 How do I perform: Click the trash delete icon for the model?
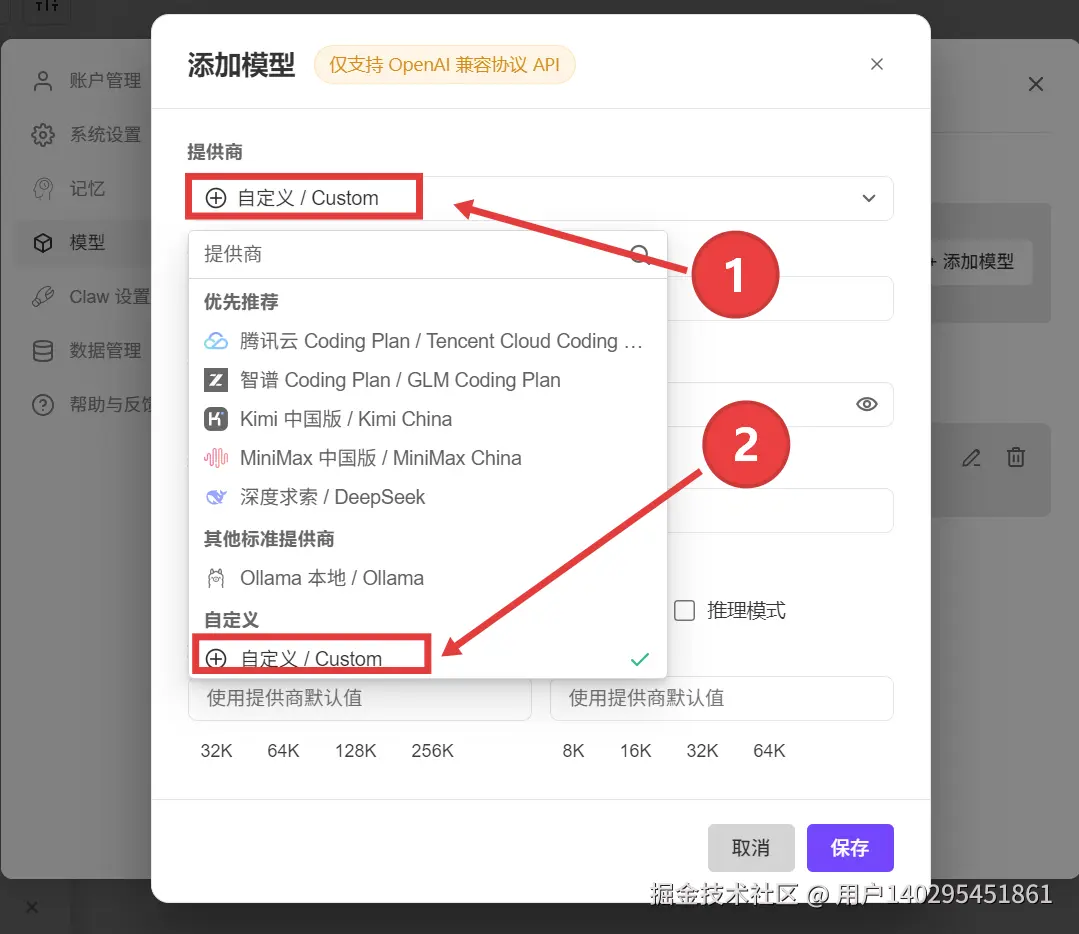point(1016,457)
